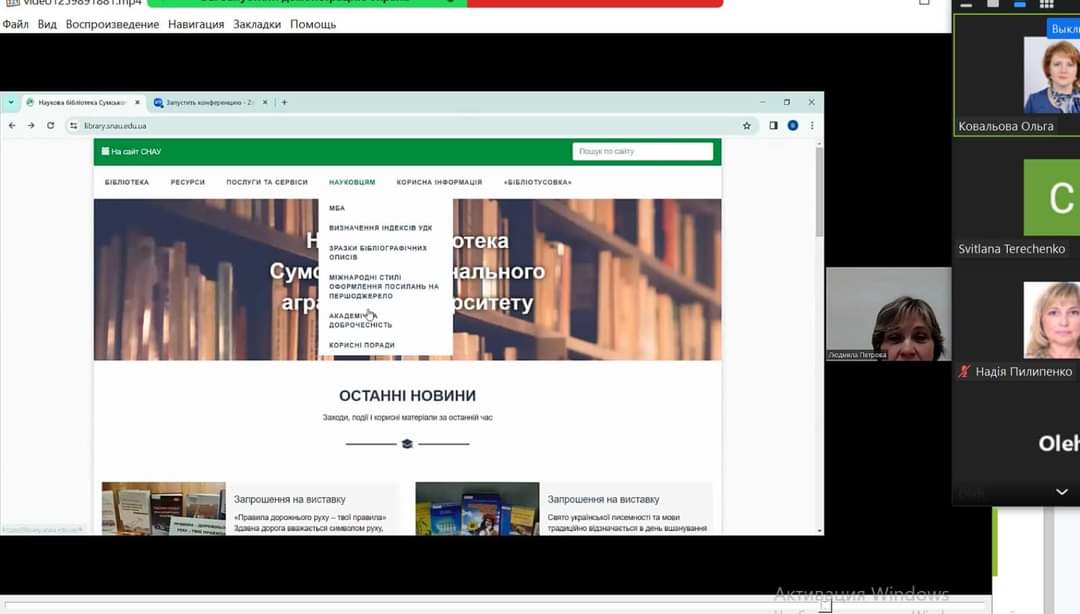Open Chrome profile avatar
This screenshot has width=1080, height=614.
tap(793, 125)
